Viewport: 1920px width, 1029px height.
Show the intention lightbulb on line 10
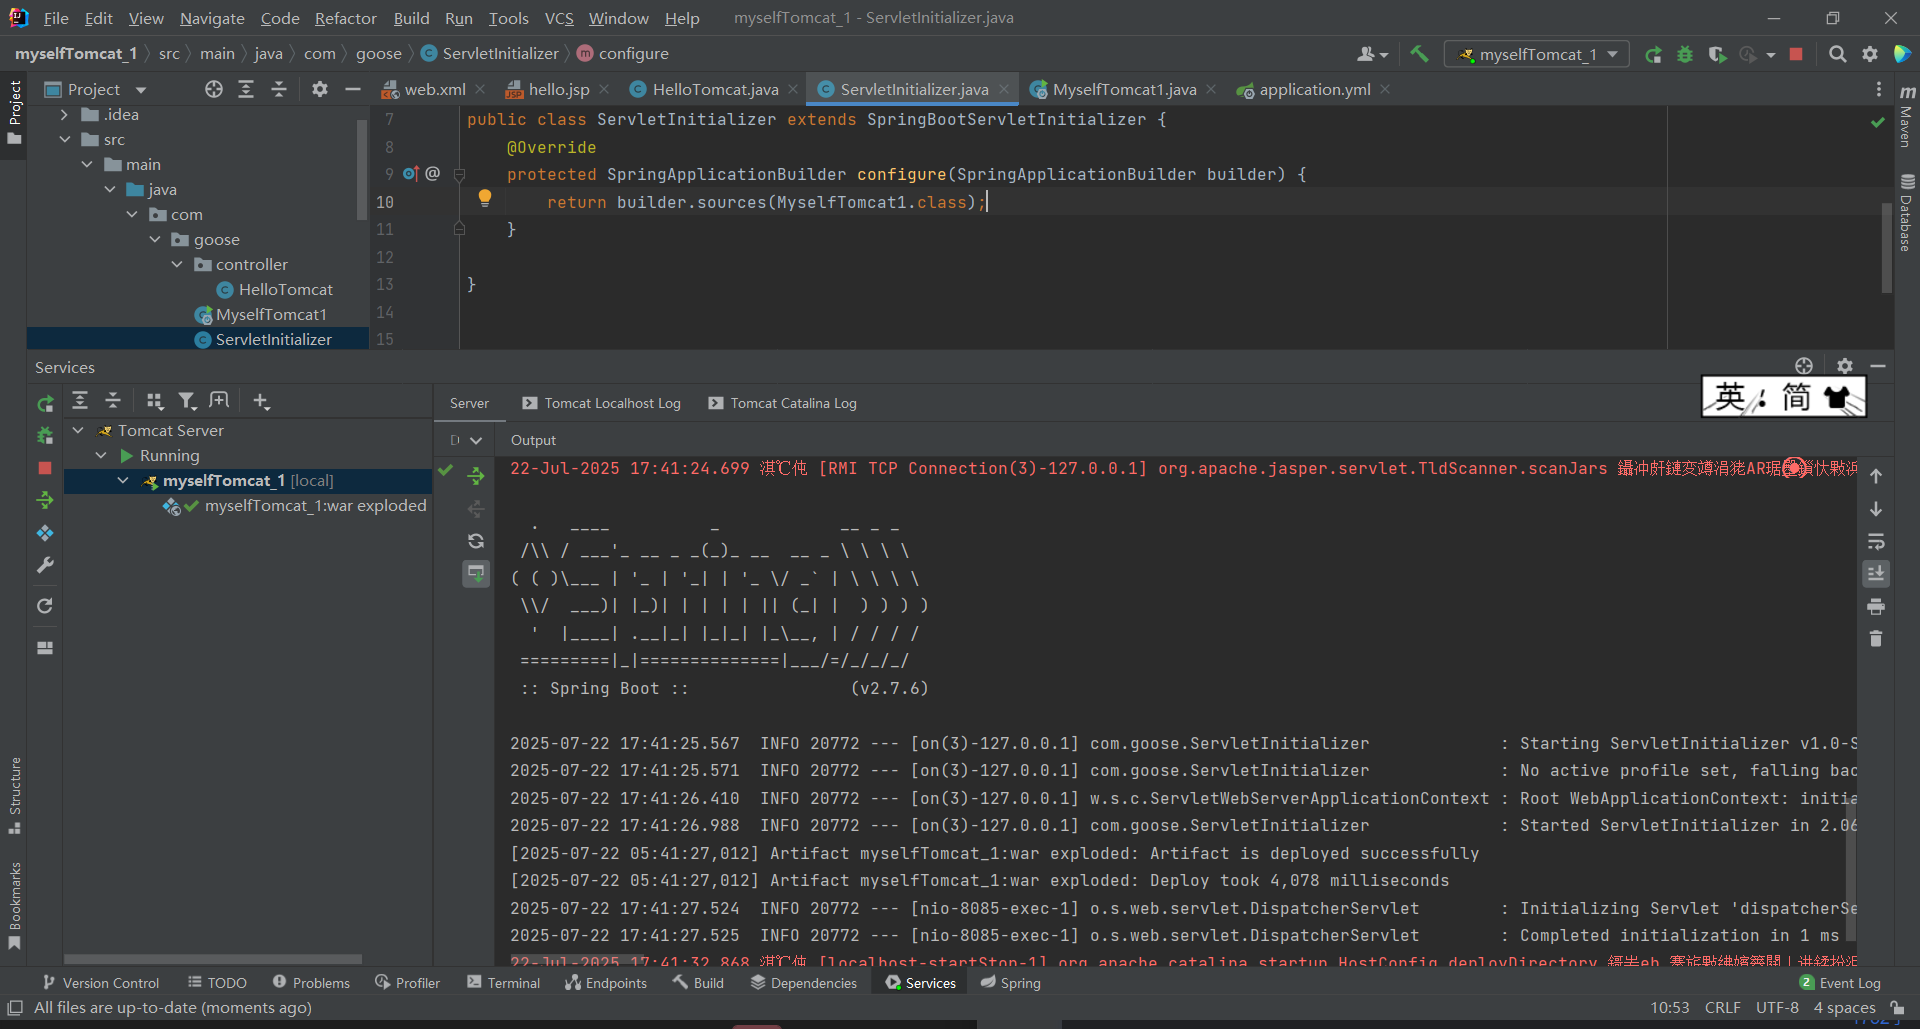point(485,198)
